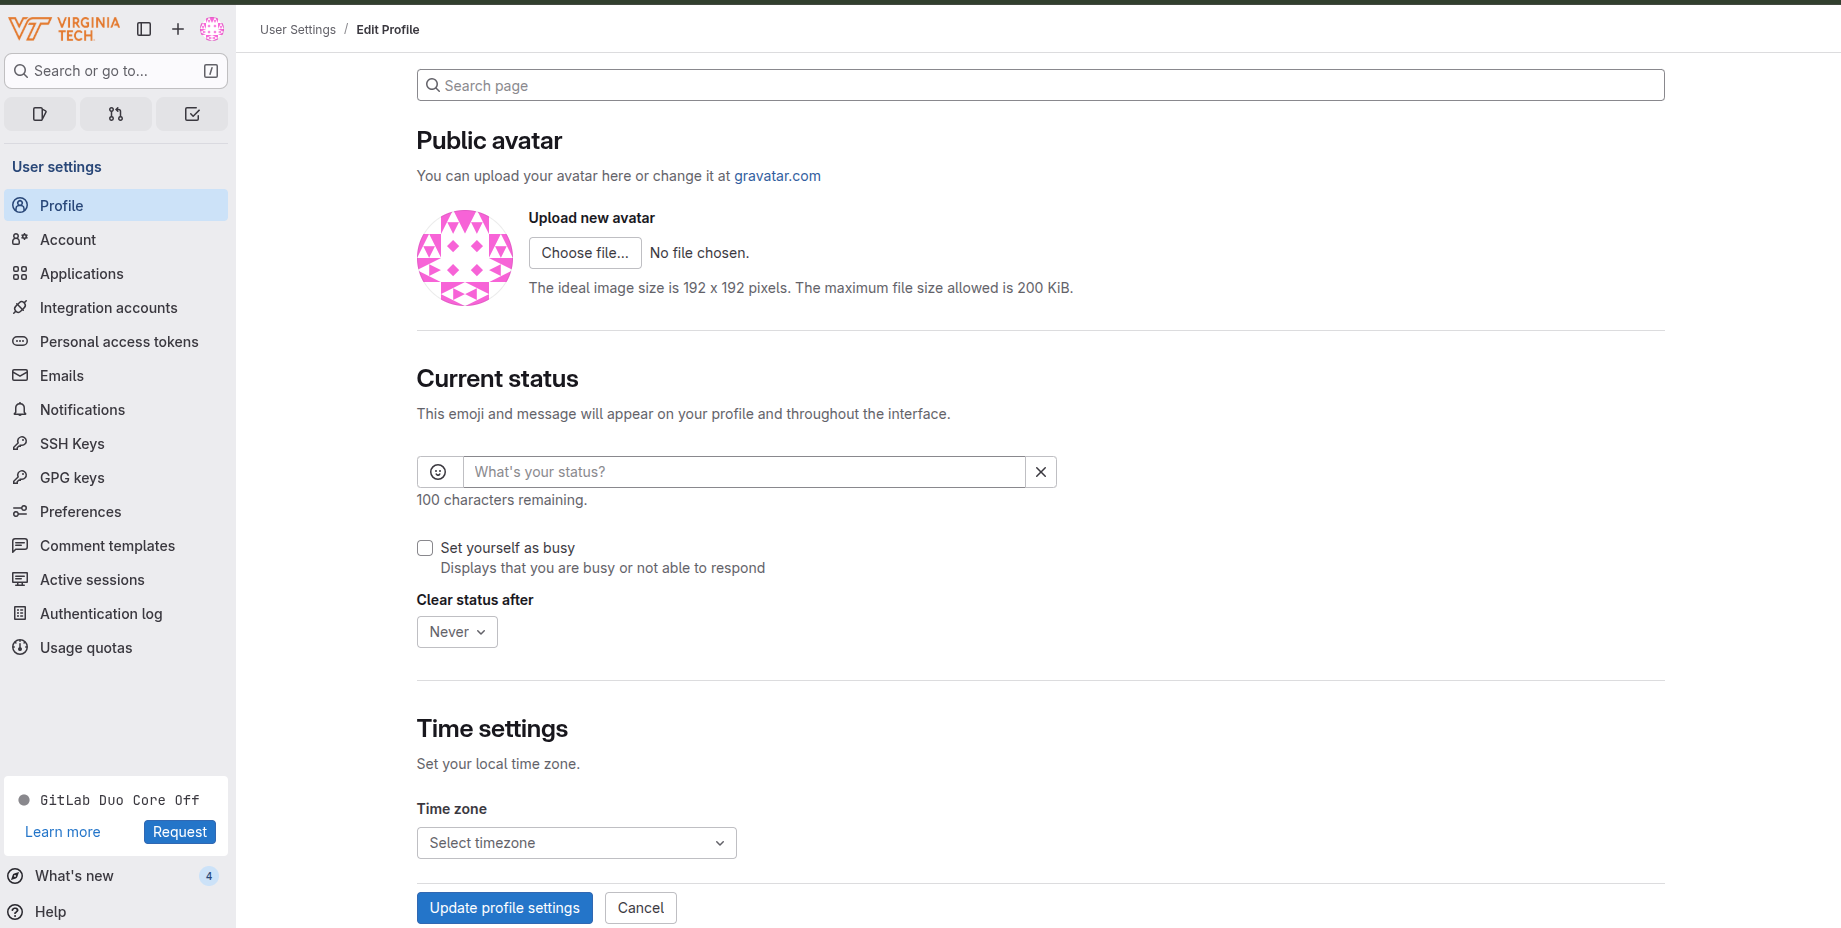Open the user avatar menu in header
Screen dimensions: 1841x928
(x=212, y=29)
